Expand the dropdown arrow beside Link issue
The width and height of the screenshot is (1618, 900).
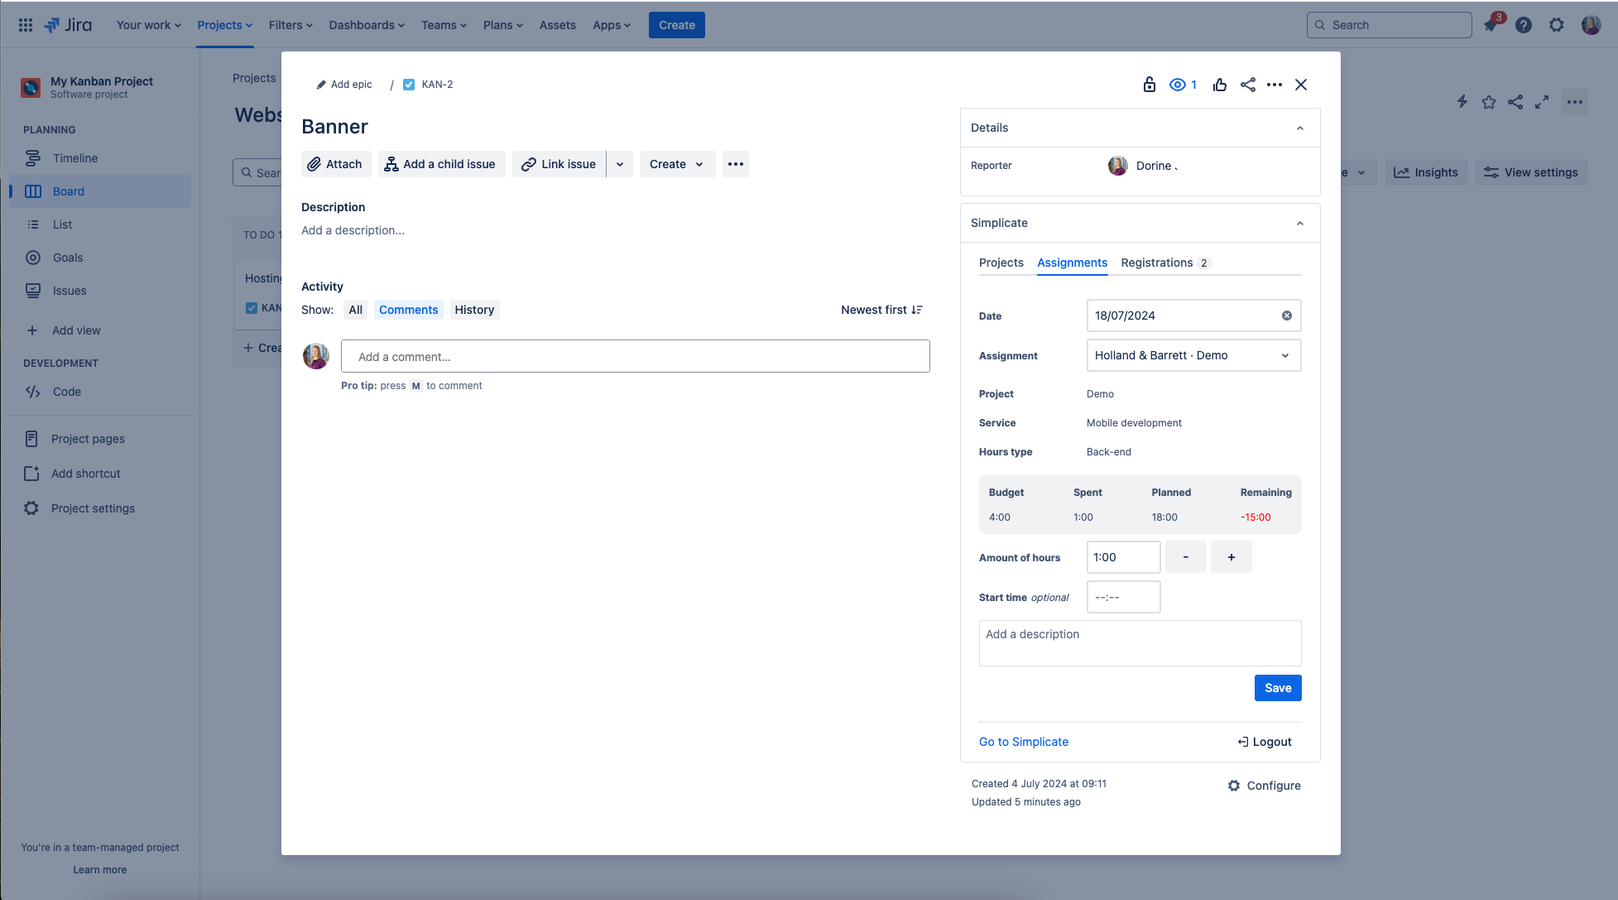click(x=620, y=164)
